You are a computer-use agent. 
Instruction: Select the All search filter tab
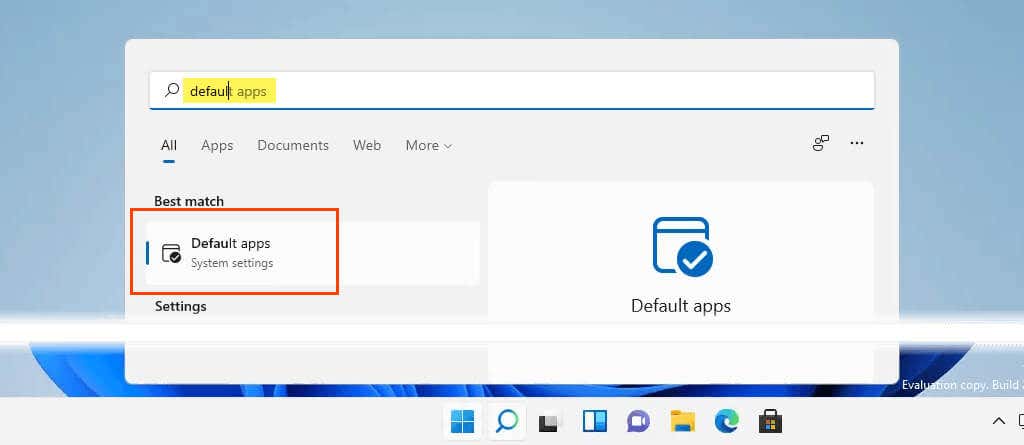(x=168, y=145)
